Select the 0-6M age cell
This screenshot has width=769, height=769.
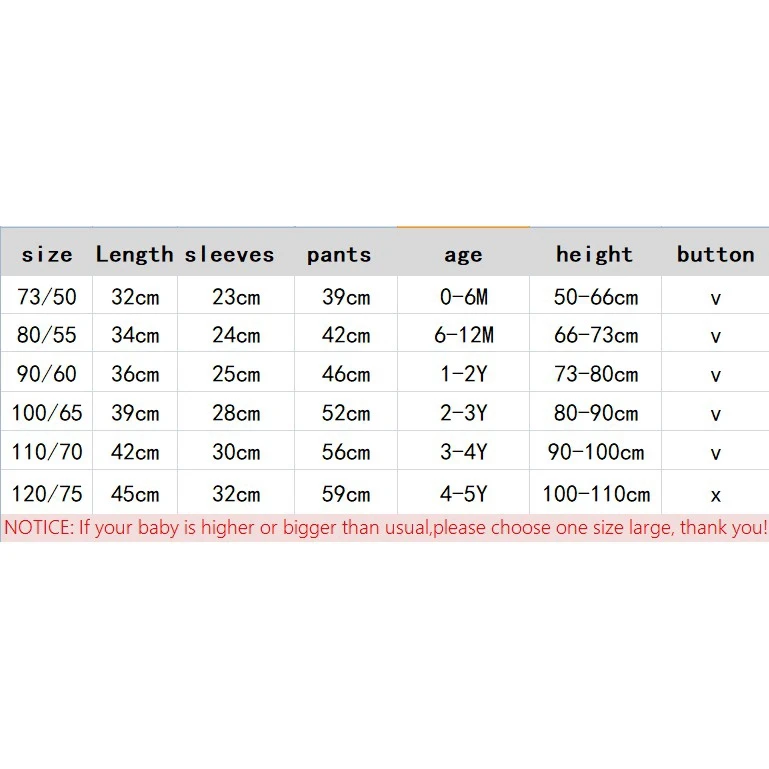point(463,297)
